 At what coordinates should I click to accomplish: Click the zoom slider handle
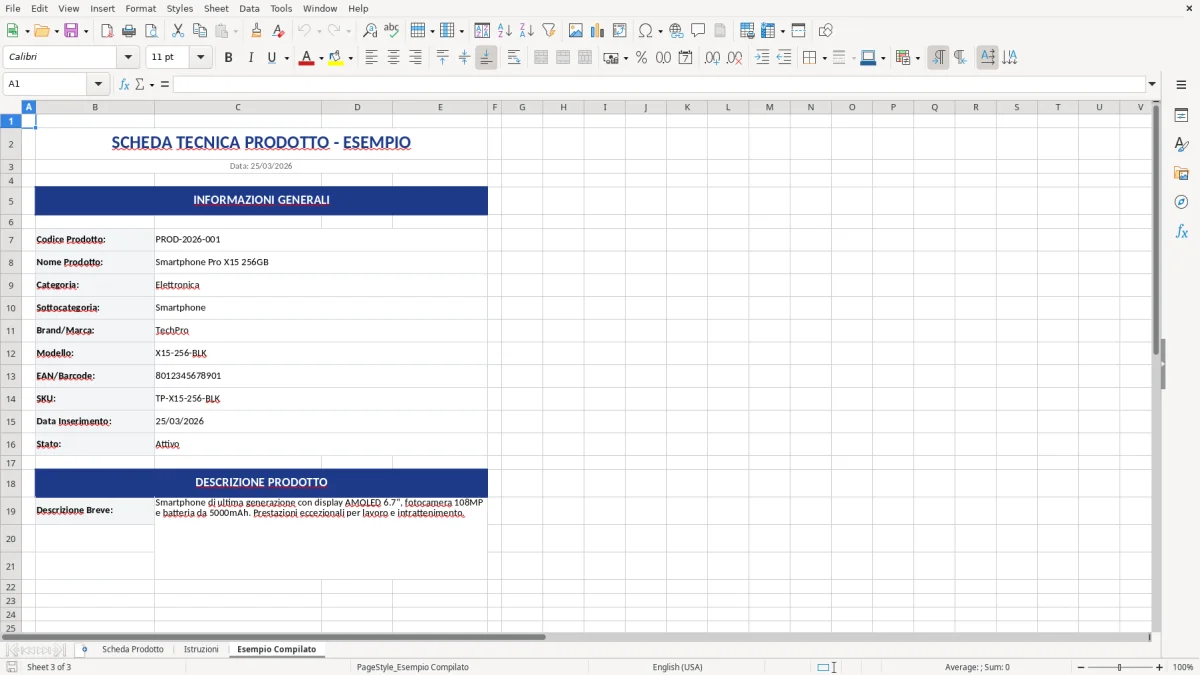pos(1120,667)
